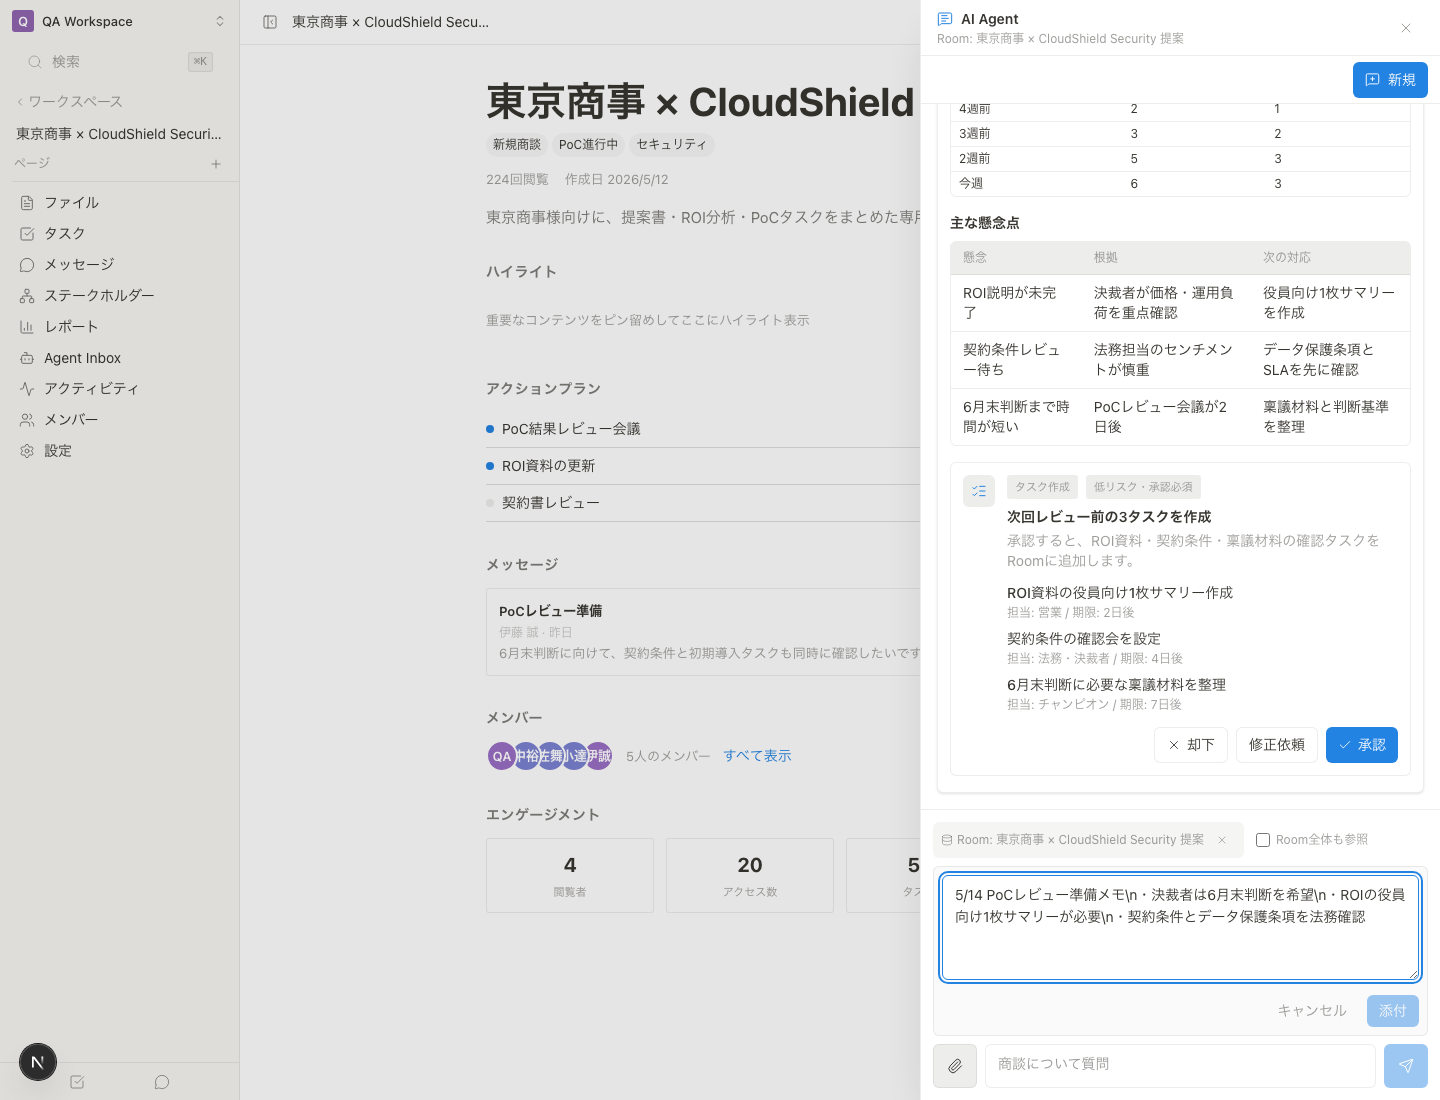Open the Agent Inbox robot icon
Viewport: 1440px width, 1100px height.
[x=27, y=358]
